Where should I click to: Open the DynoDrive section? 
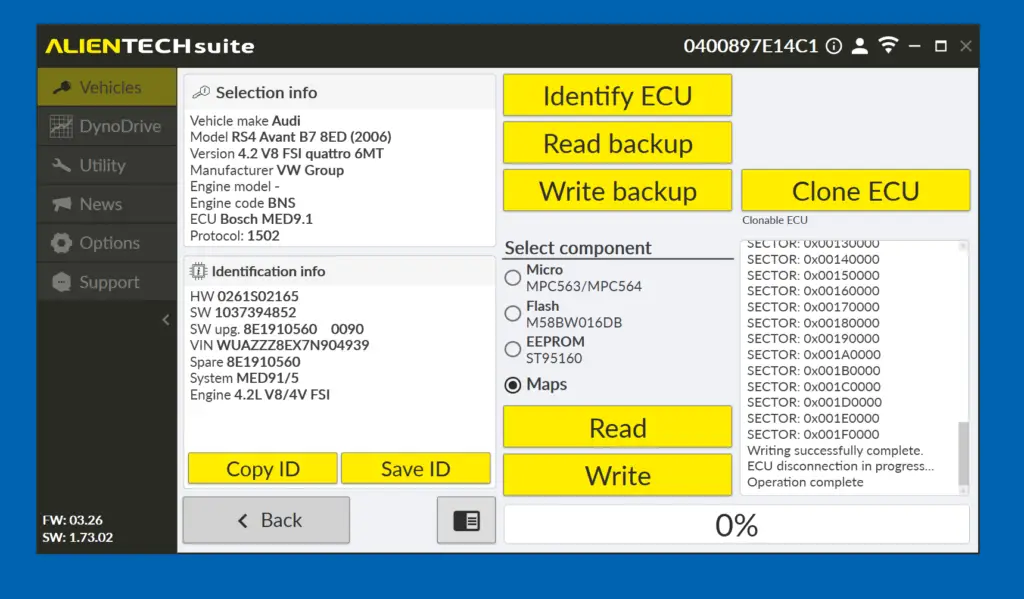[x=107, y=126]
